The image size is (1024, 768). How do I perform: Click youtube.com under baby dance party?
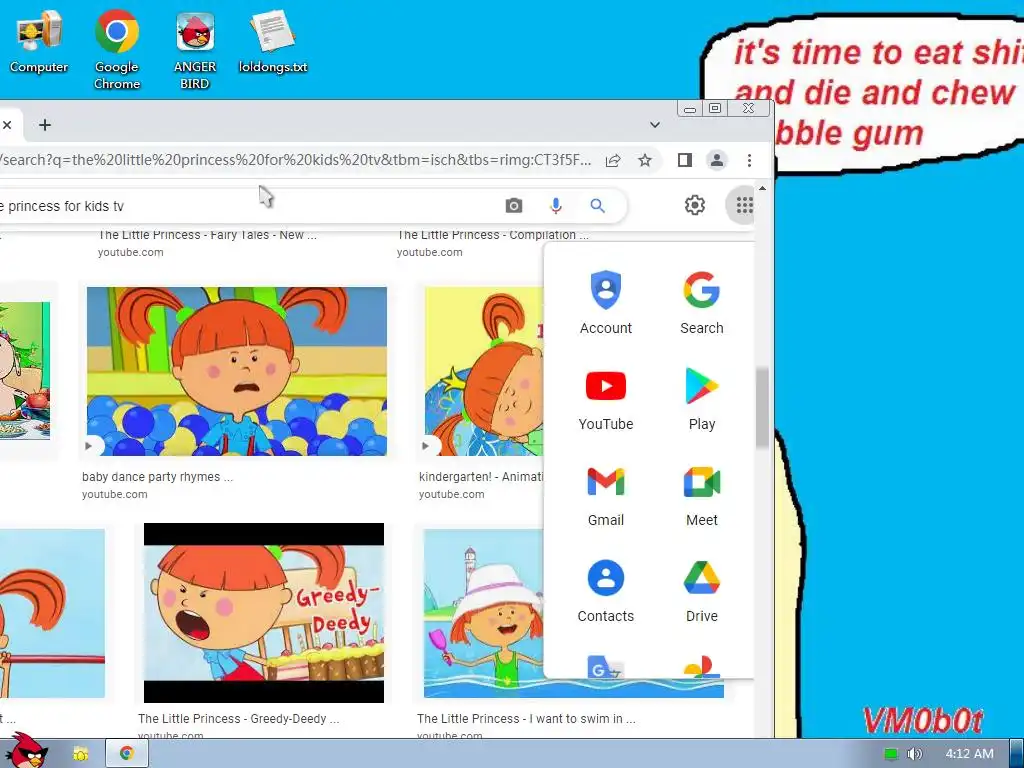[114, 494]
